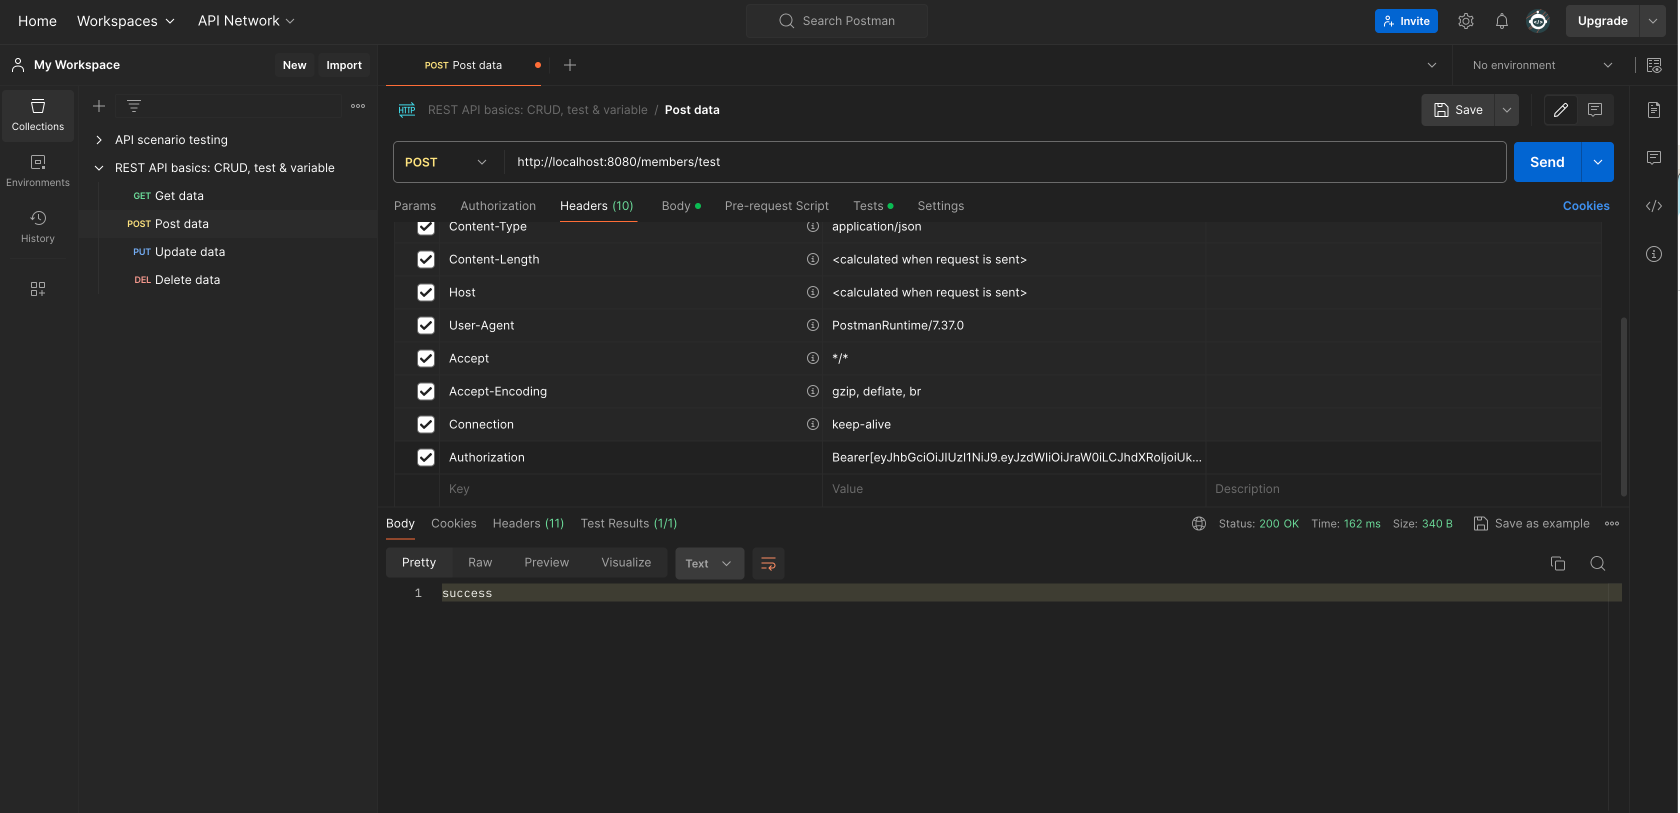Click the Search Postman box
Screen dimensions: 1680x813
click(x=837, y=21)
